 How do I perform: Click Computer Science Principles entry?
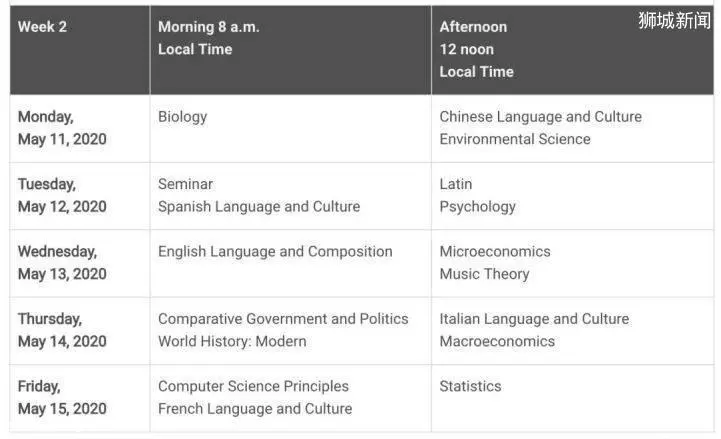pos(253,387)
